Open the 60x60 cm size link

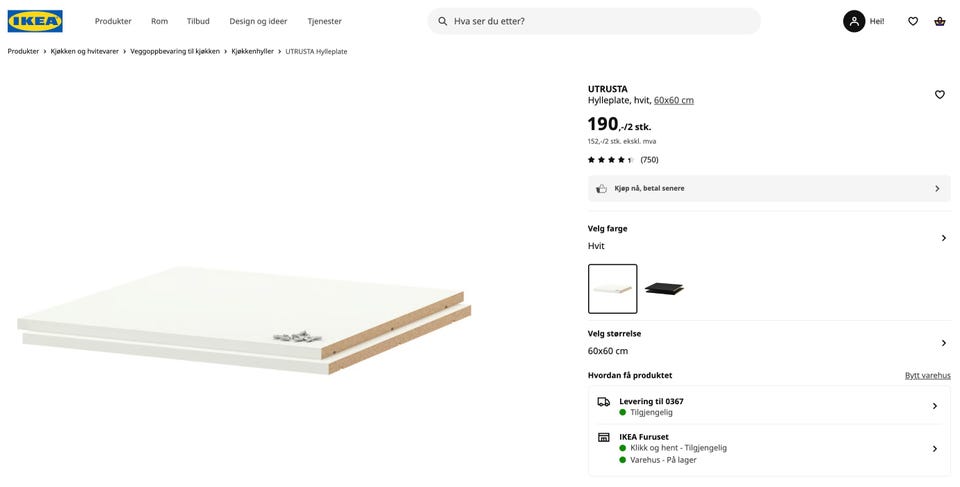[x=674, y=100]
